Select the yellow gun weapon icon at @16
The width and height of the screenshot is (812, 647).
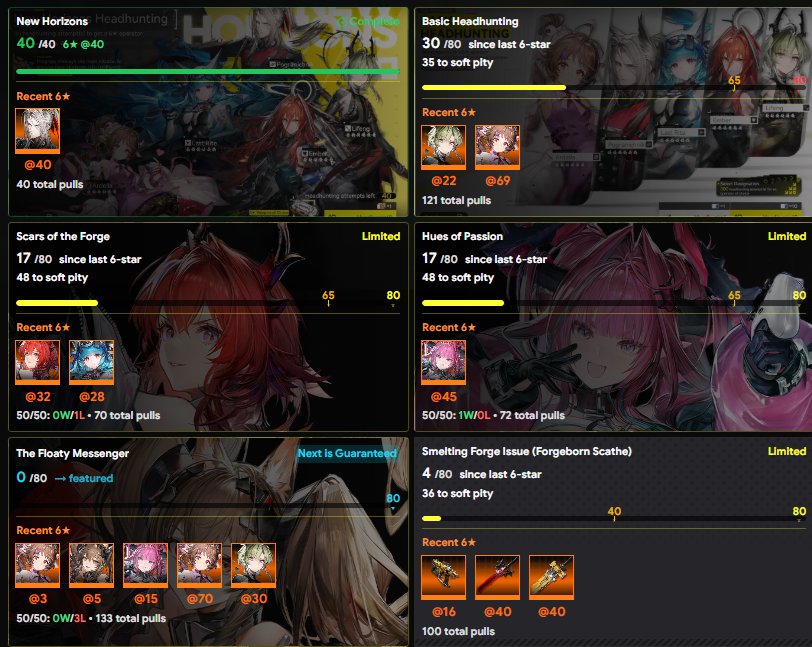pos(443,578)
